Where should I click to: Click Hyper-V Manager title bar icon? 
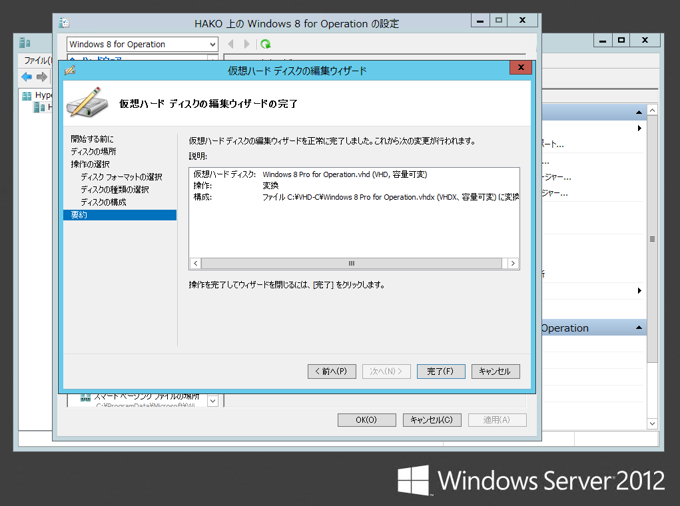pyautogui.click(x=25, y=42)
